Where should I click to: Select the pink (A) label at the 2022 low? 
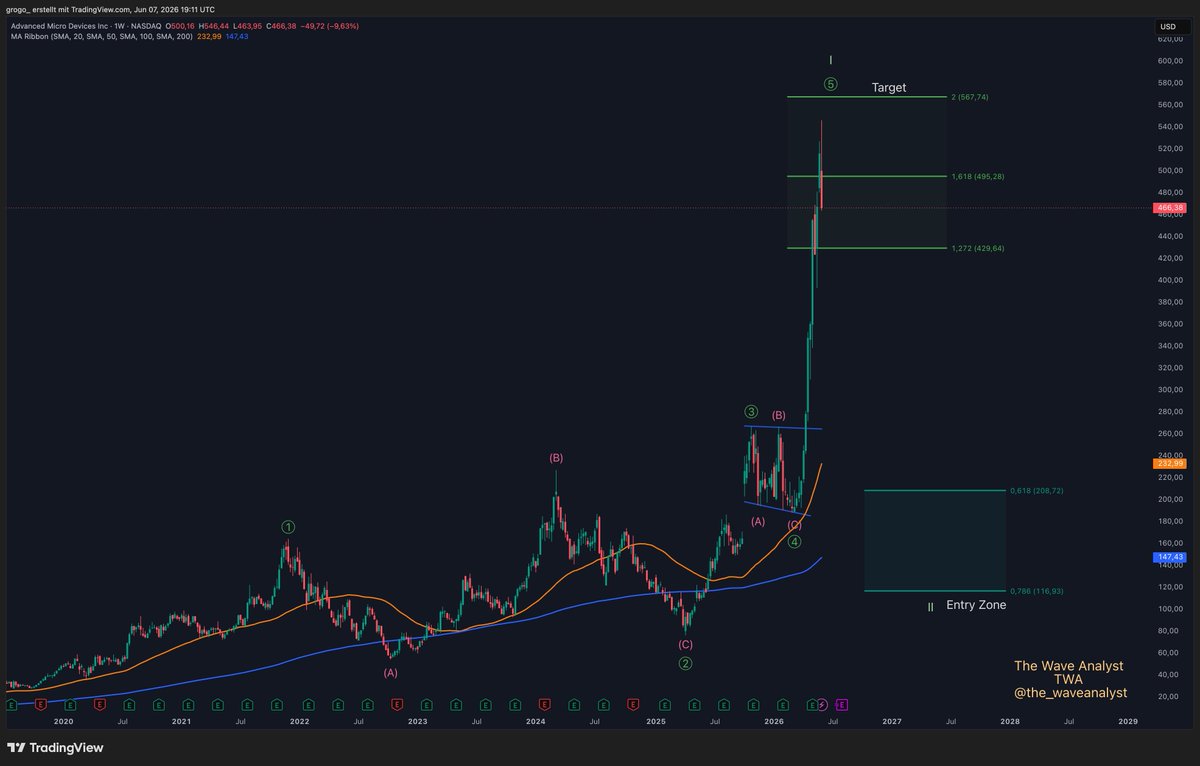[x=391, y=673]
